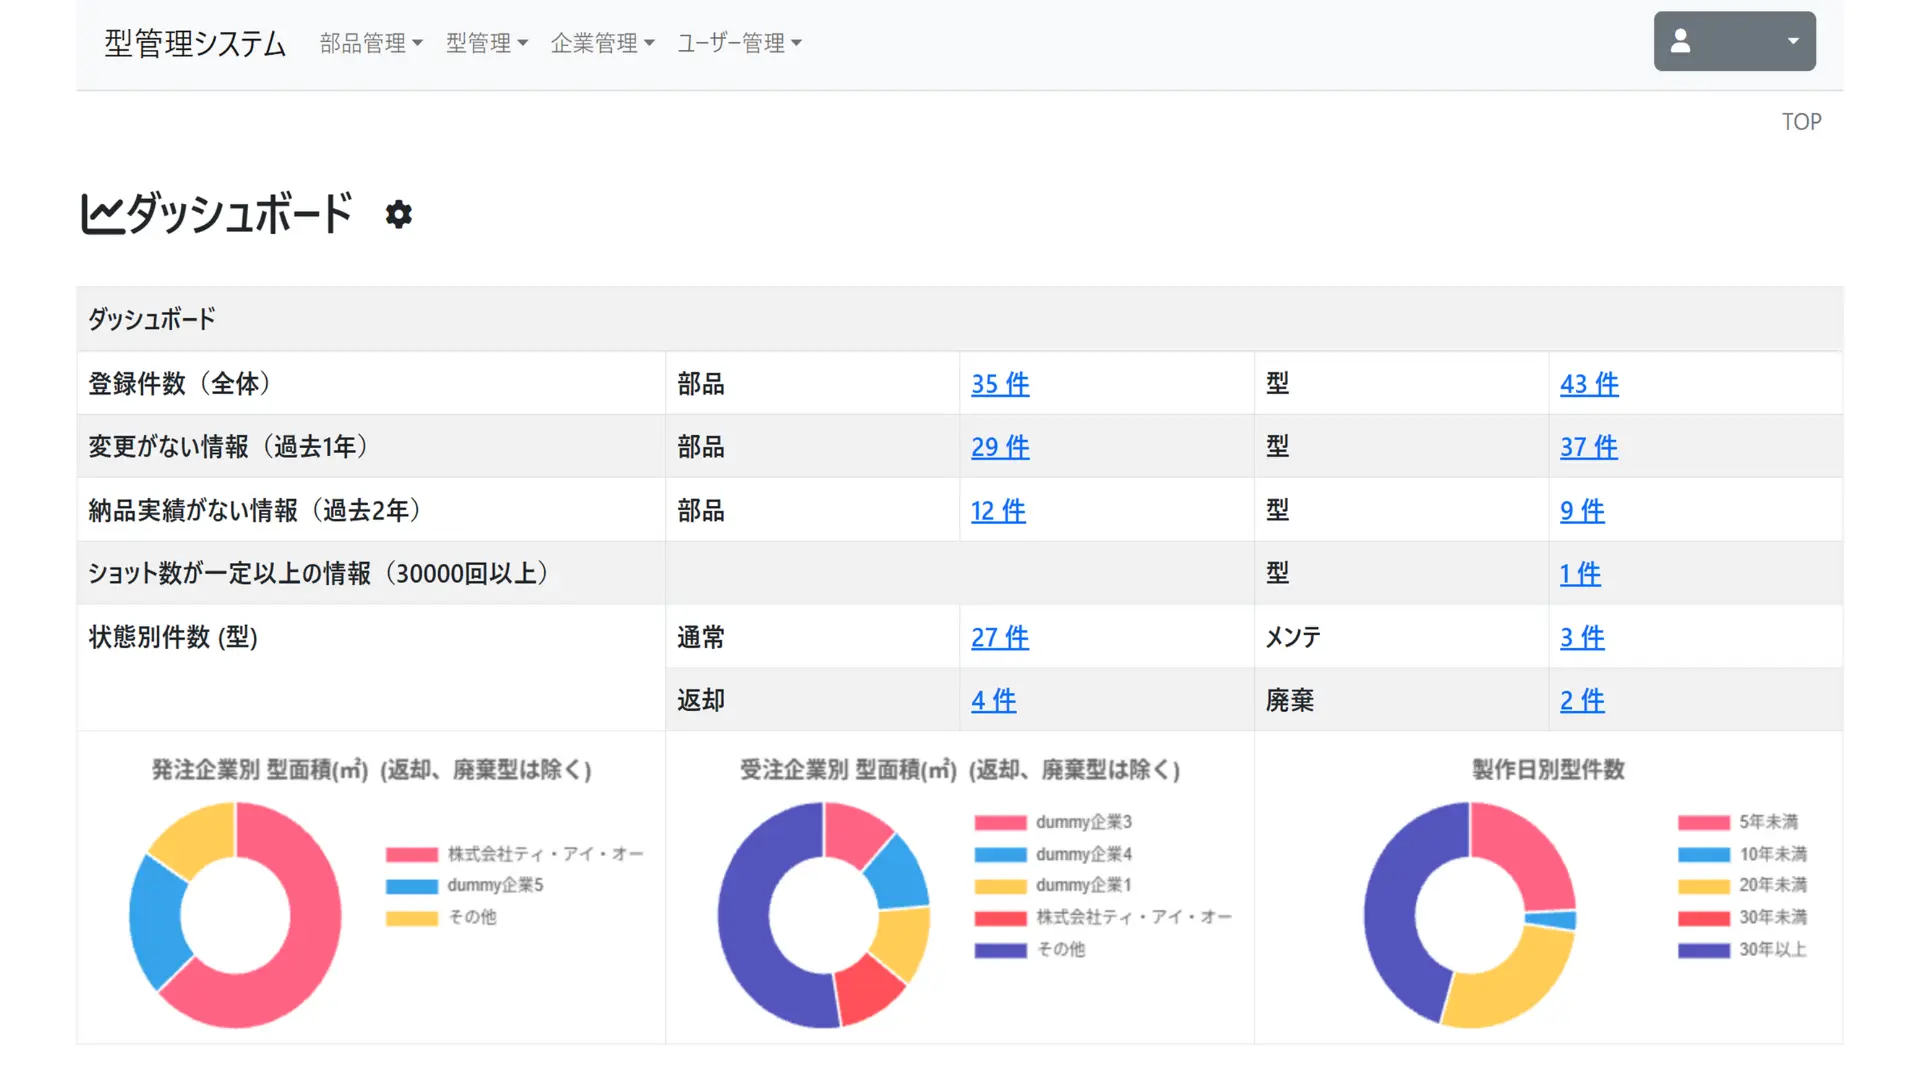Click the 2 件 廃棄 status link

click(x=1581, y=700)
